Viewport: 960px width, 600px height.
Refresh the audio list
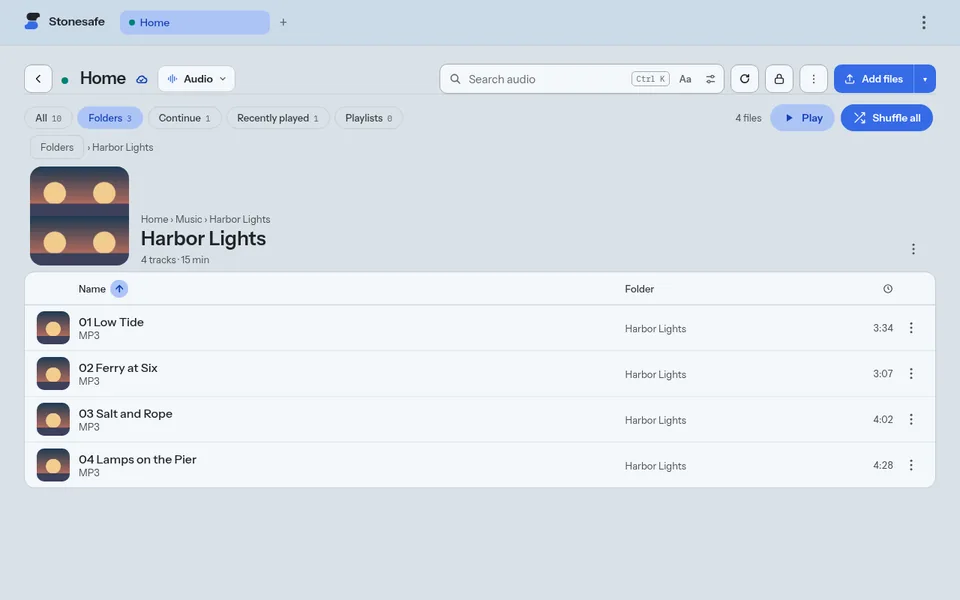point(744,79)
